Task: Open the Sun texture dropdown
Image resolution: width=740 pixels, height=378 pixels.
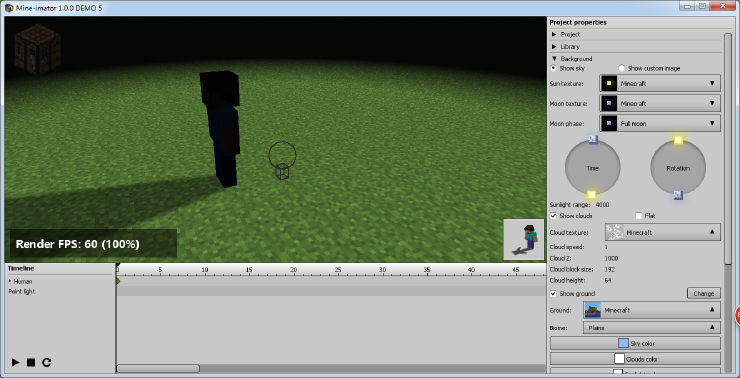Action: coord(660,84)
